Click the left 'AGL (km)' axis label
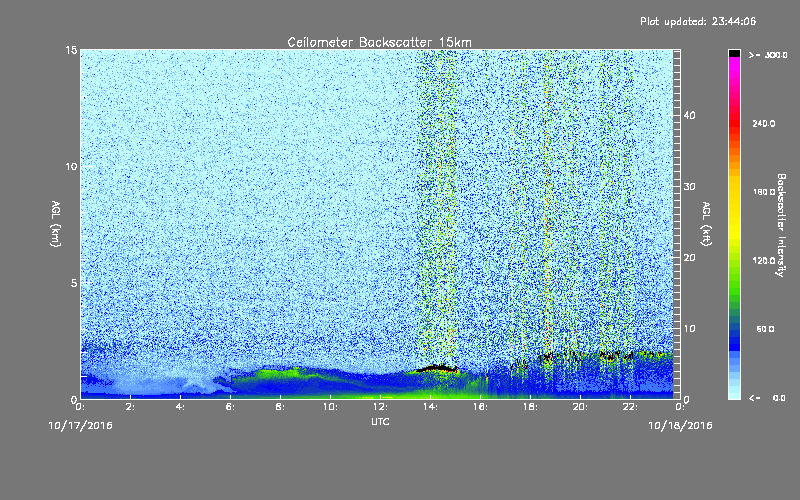800x500 pixels. coord(56,223)
